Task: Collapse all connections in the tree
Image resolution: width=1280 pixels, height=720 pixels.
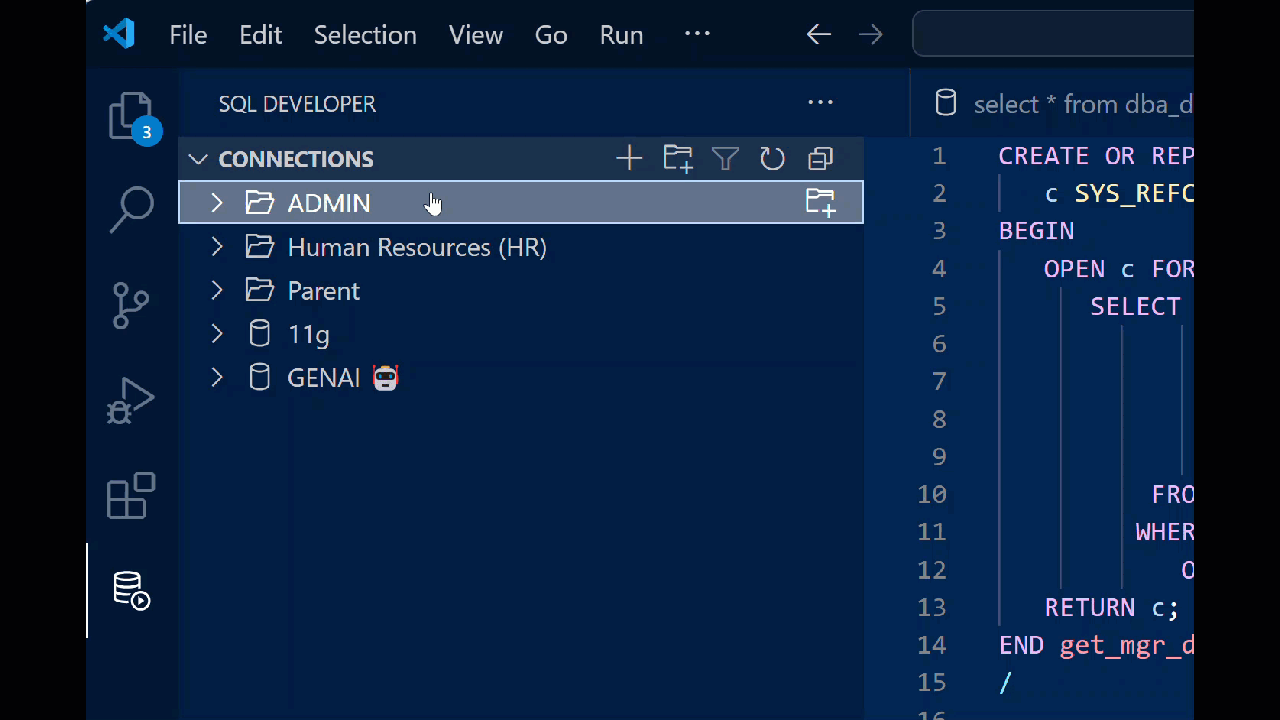Action: (x=820, y=158)
